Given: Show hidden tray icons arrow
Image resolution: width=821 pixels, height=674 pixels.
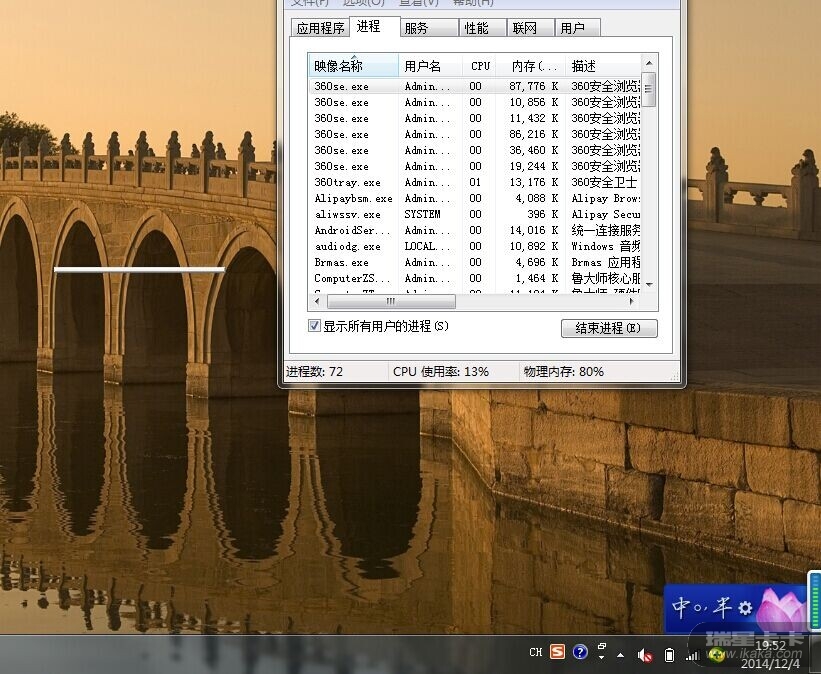Looking at the screenshot, I should click(x=622, y=655).
